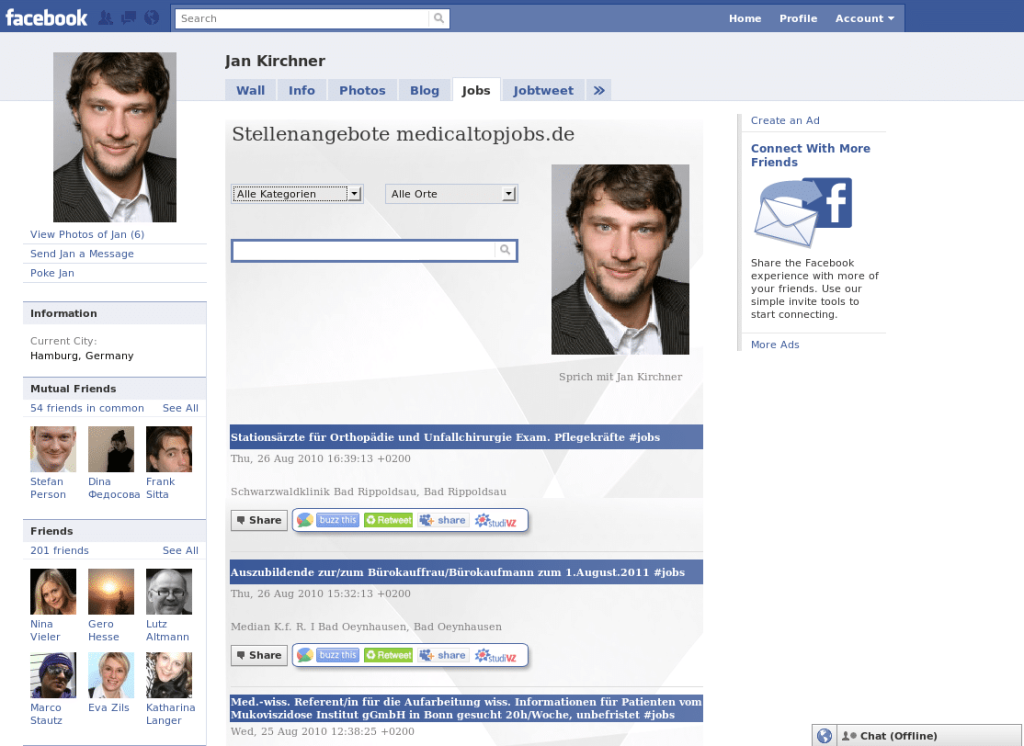Open Auszubildende Bürokauffrau job title
Screen dimensions: 1024x746
pyautogui.click(x=458, y=572)
